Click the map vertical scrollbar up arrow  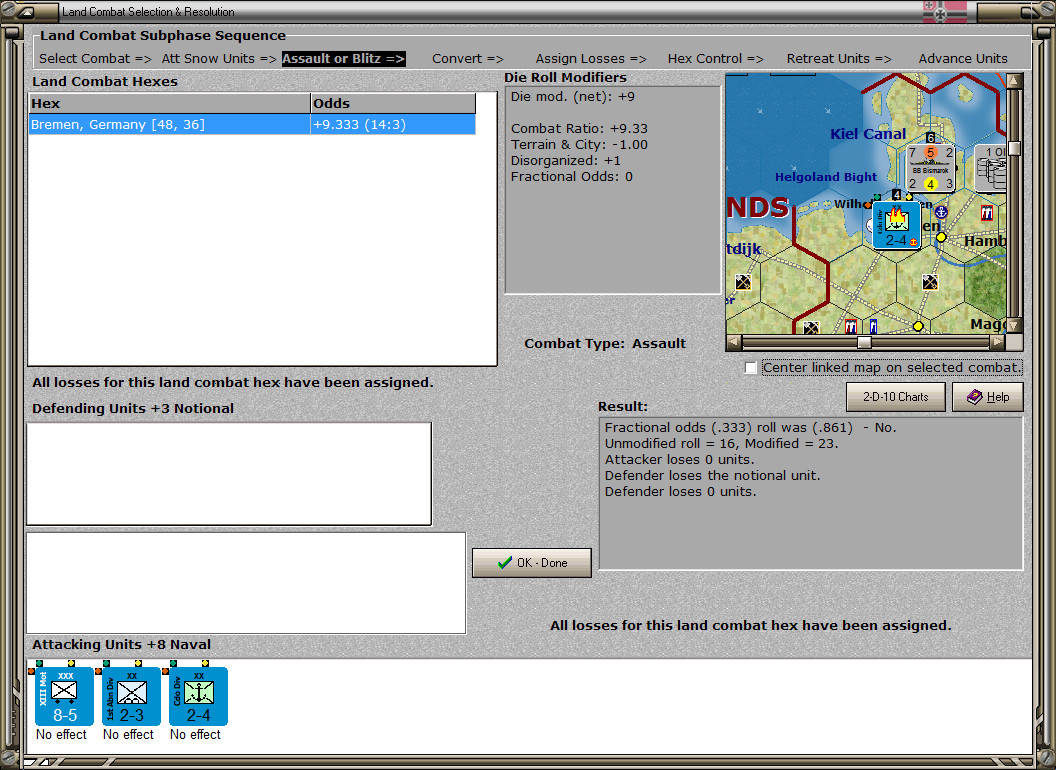[x=1014, y=82]
